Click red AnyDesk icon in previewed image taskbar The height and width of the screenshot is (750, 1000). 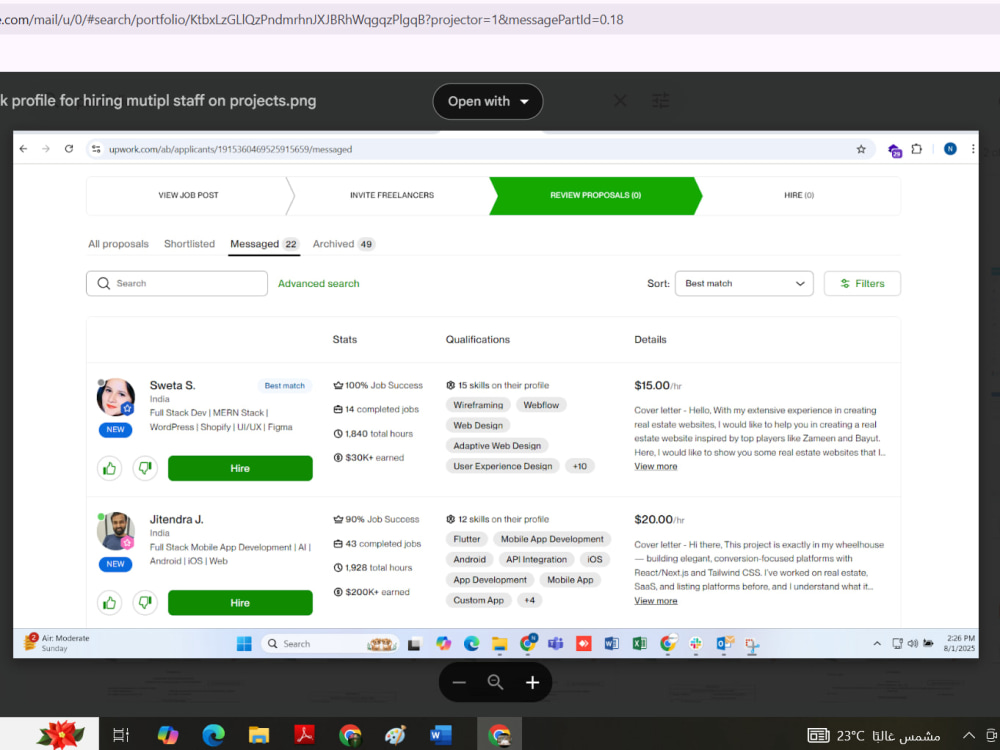coord(584,643)
